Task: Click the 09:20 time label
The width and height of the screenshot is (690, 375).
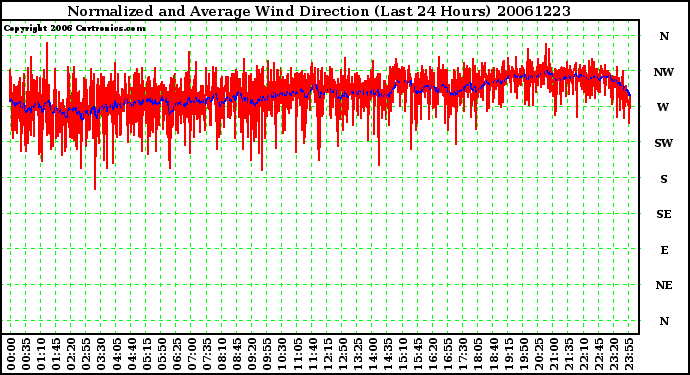Action: tap(252, 354)
